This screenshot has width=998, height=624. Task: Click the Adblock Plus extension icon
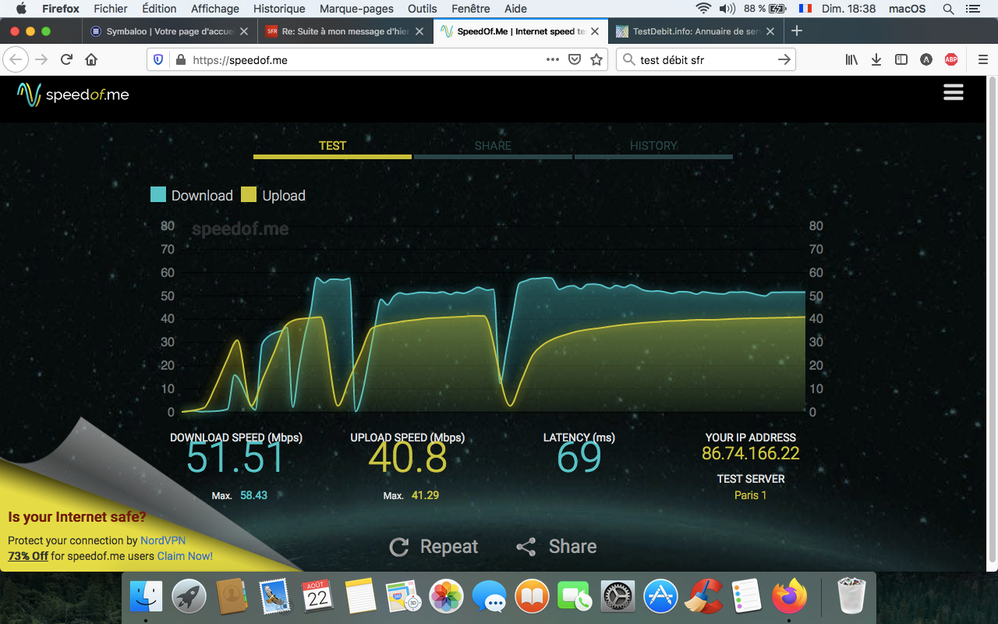[x=951, y=60]
